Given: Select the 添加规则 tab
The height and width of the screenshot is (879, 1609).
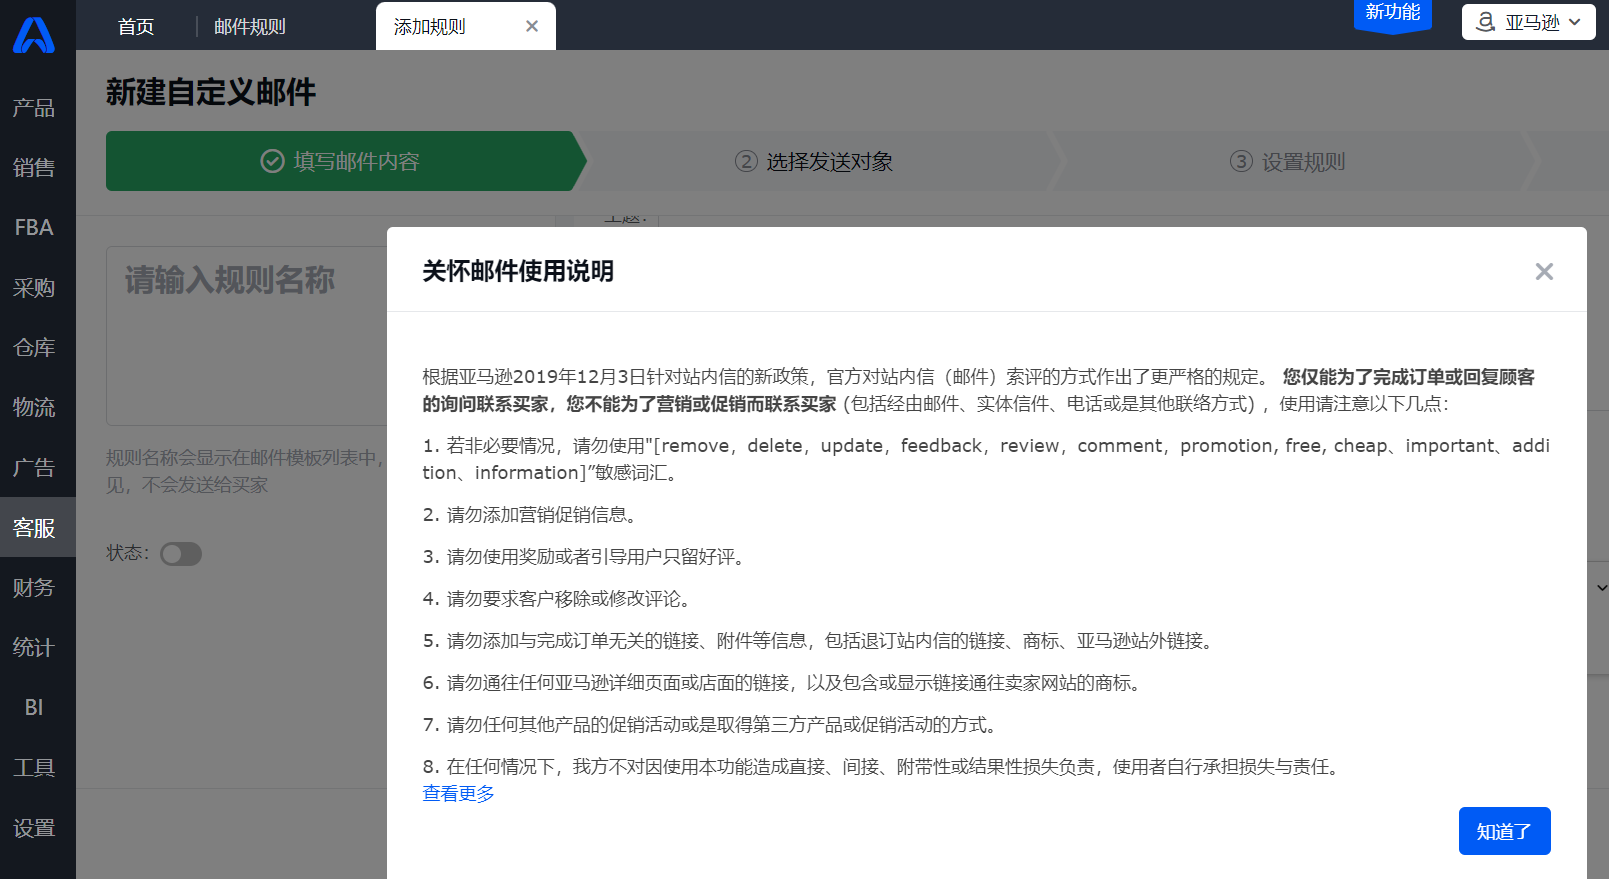Looking at the screenshot, I should point(430,26).
